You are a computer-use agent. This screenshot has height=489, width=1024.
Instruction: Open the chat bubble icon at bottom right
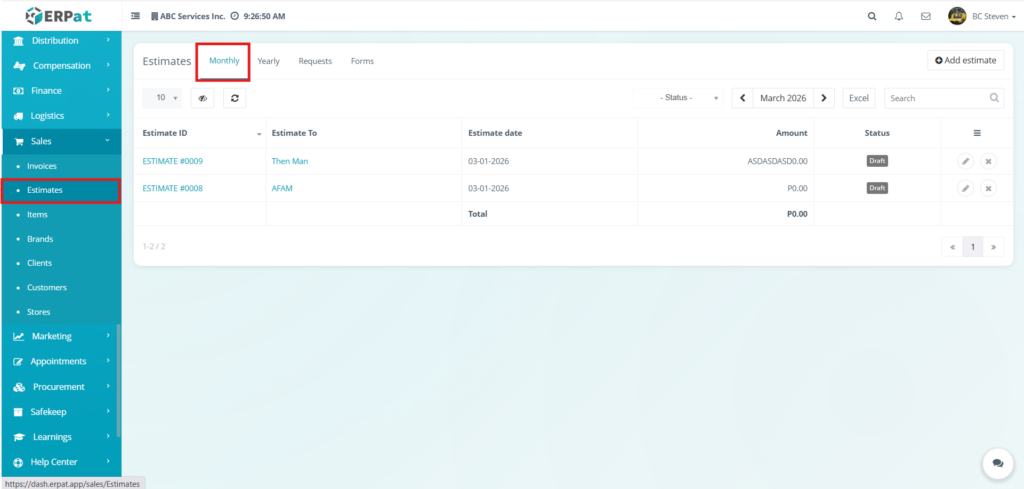point(997,463)
